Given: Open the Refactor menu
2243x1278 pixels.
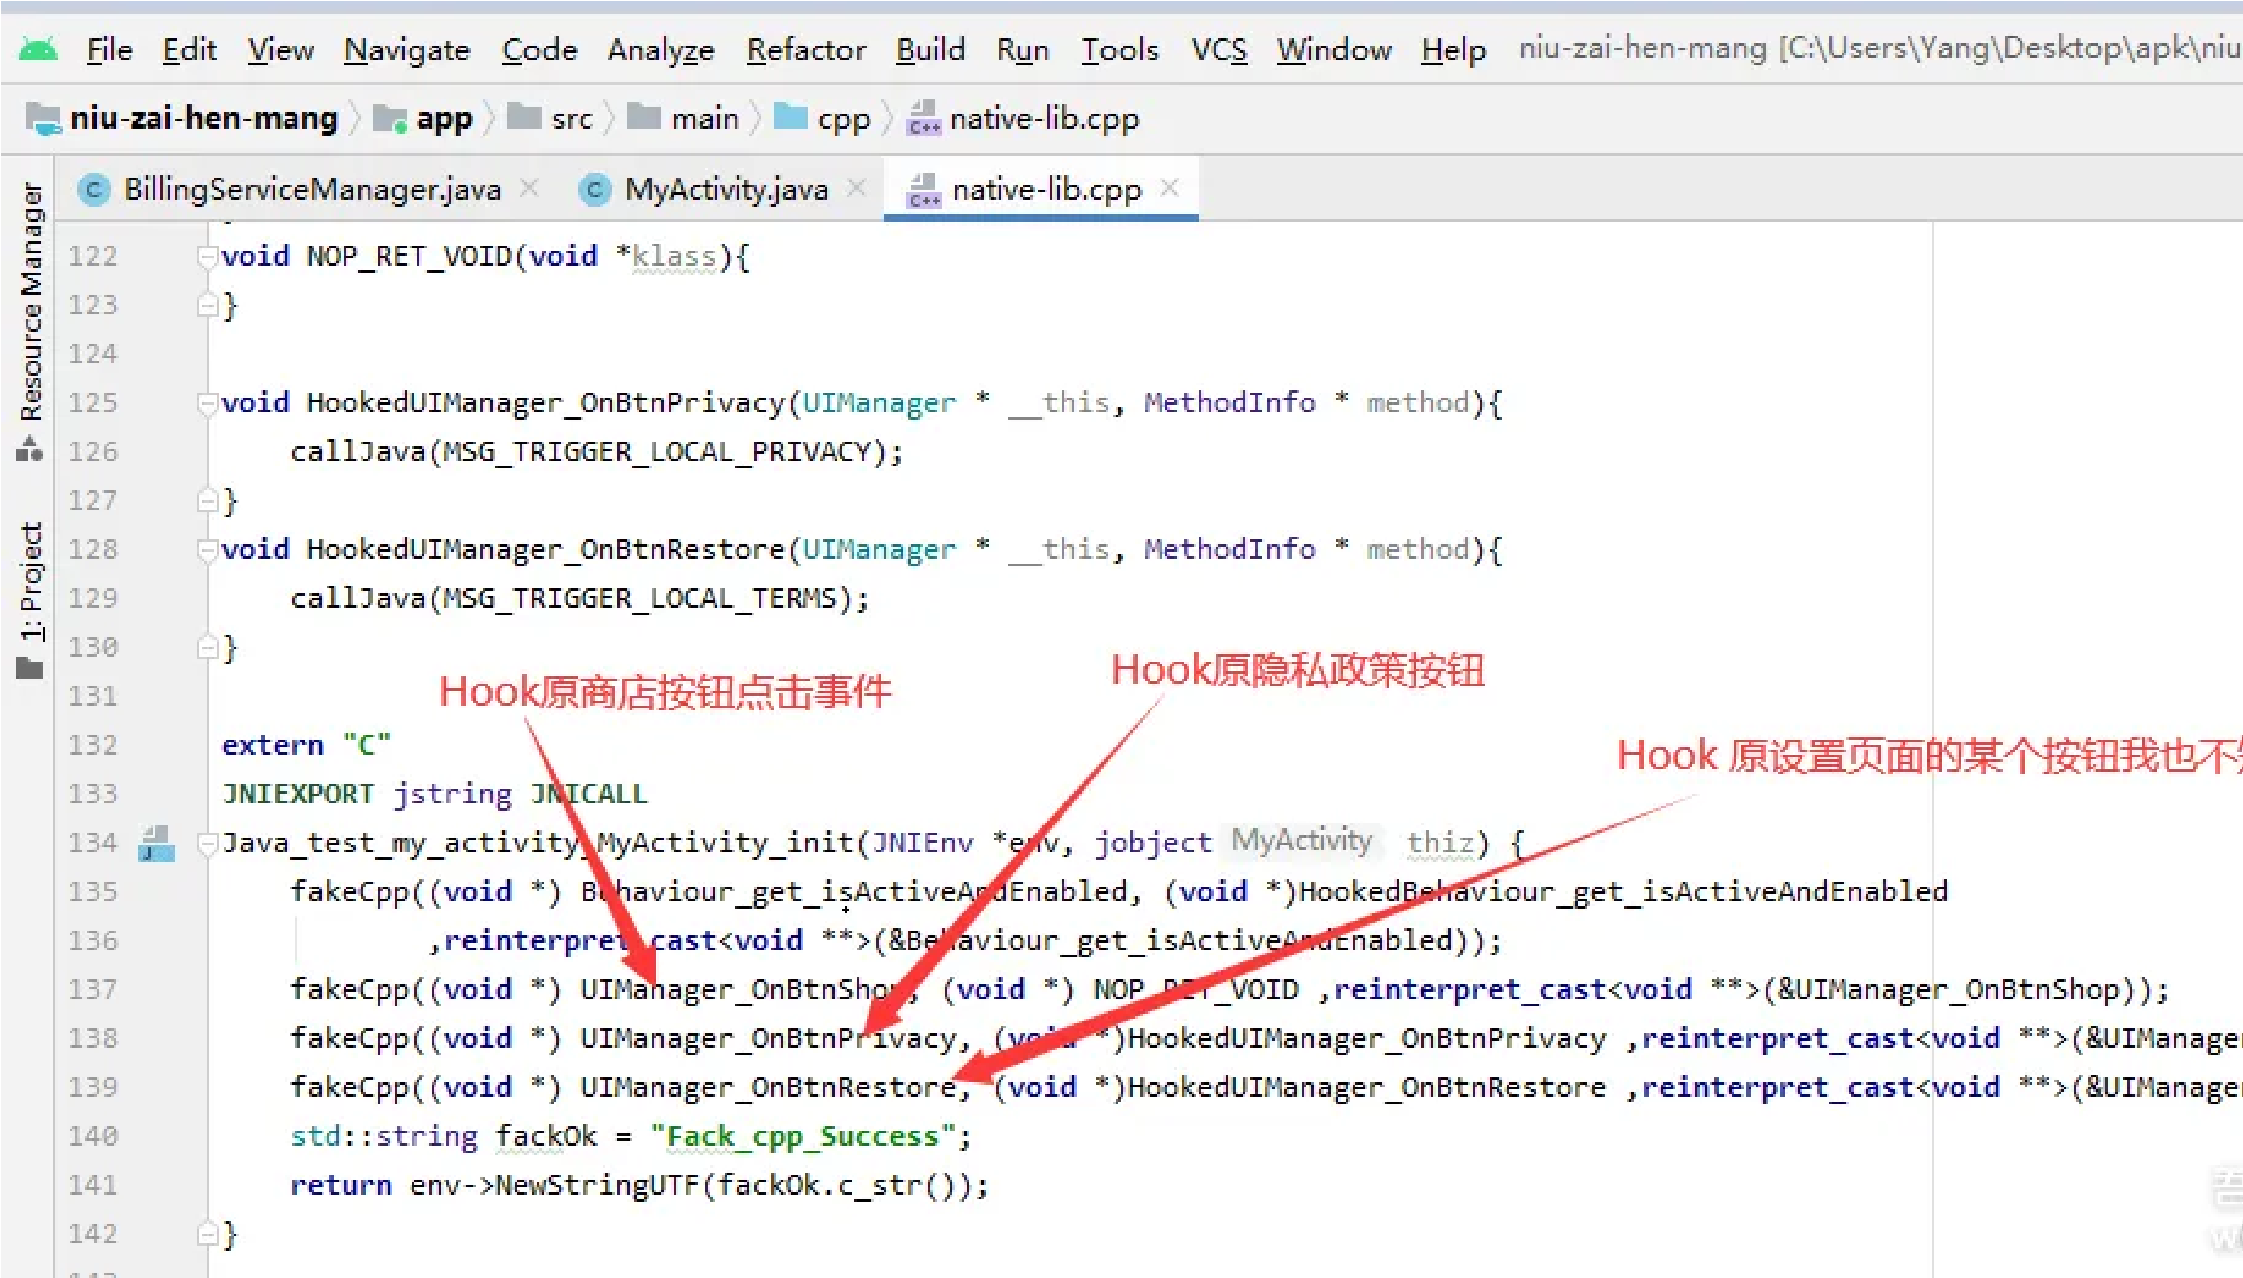Looking at the screenshot, I should pyautogui.click(x=805, y=49).
